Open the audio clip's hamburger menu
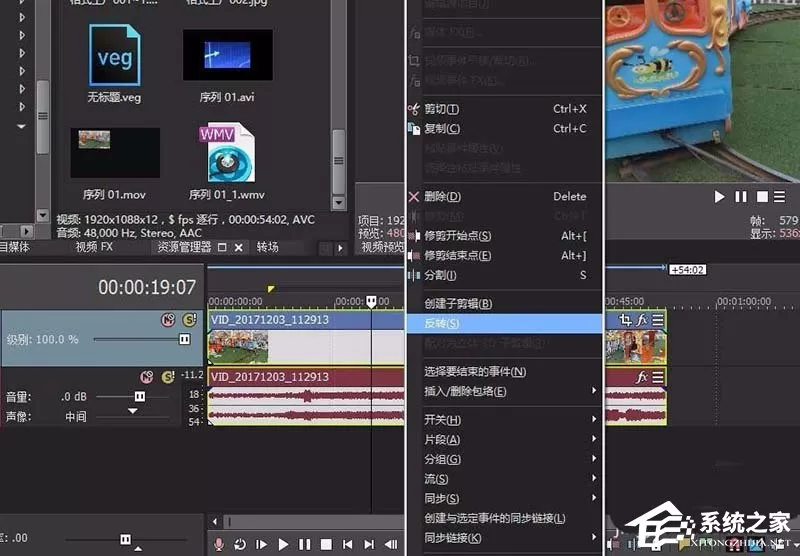The image size is (800, 556). (658, 377)
